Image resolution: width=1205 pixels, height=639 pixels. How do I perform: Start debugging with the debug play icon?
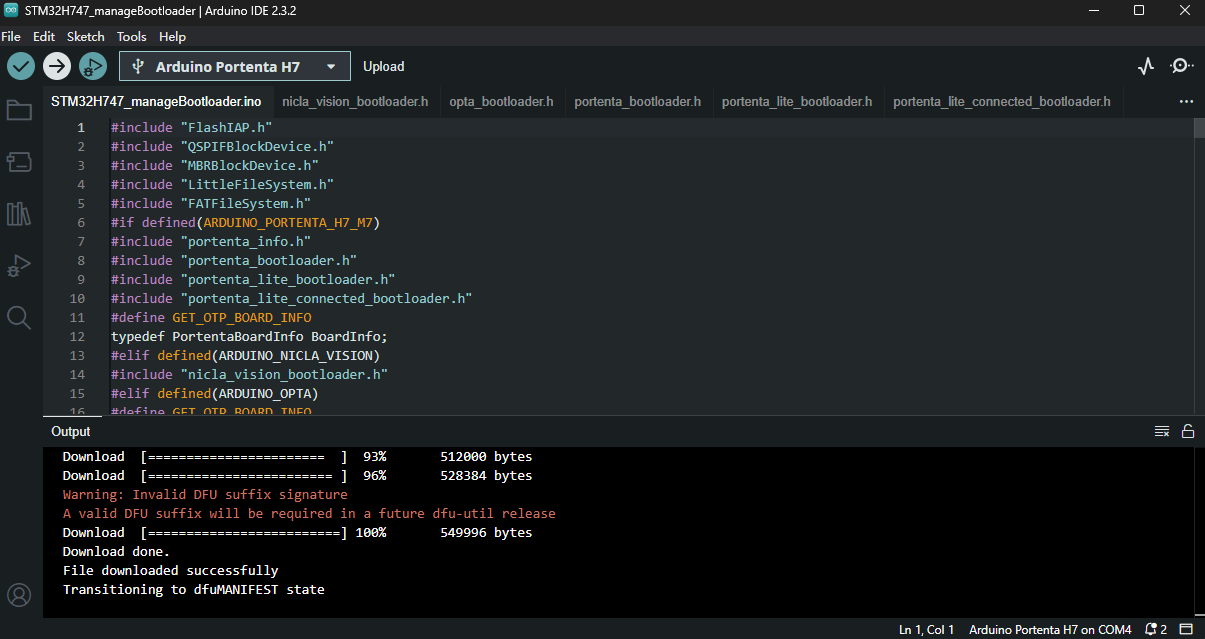(x=92, y=66)
